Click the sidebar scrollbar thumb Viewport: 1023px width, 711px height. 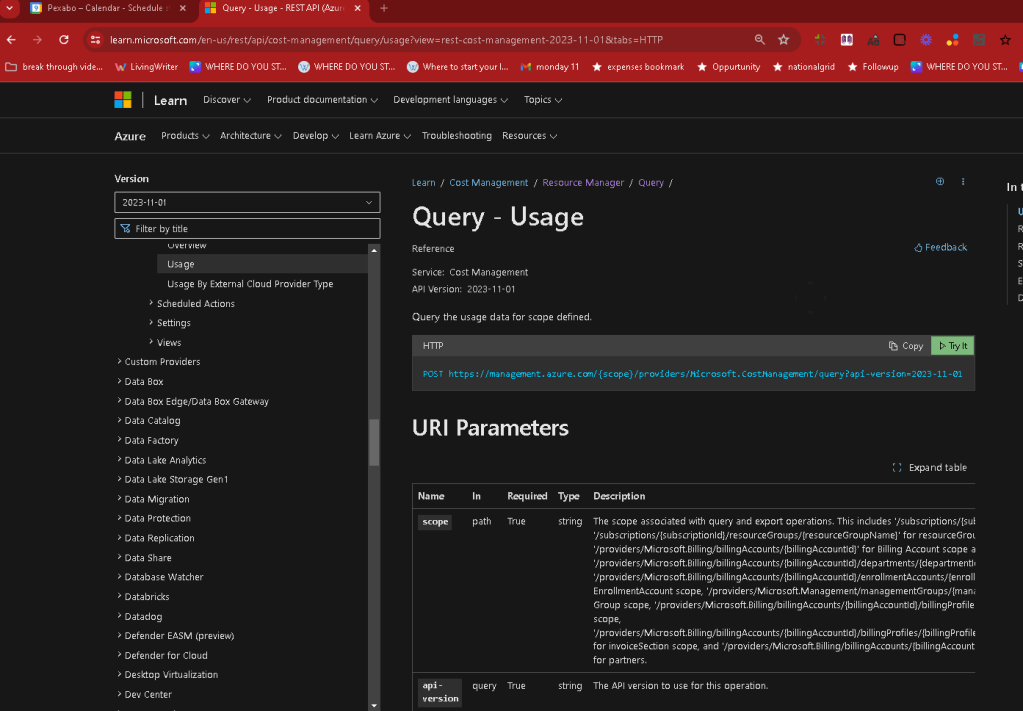[x=374, y=442]
